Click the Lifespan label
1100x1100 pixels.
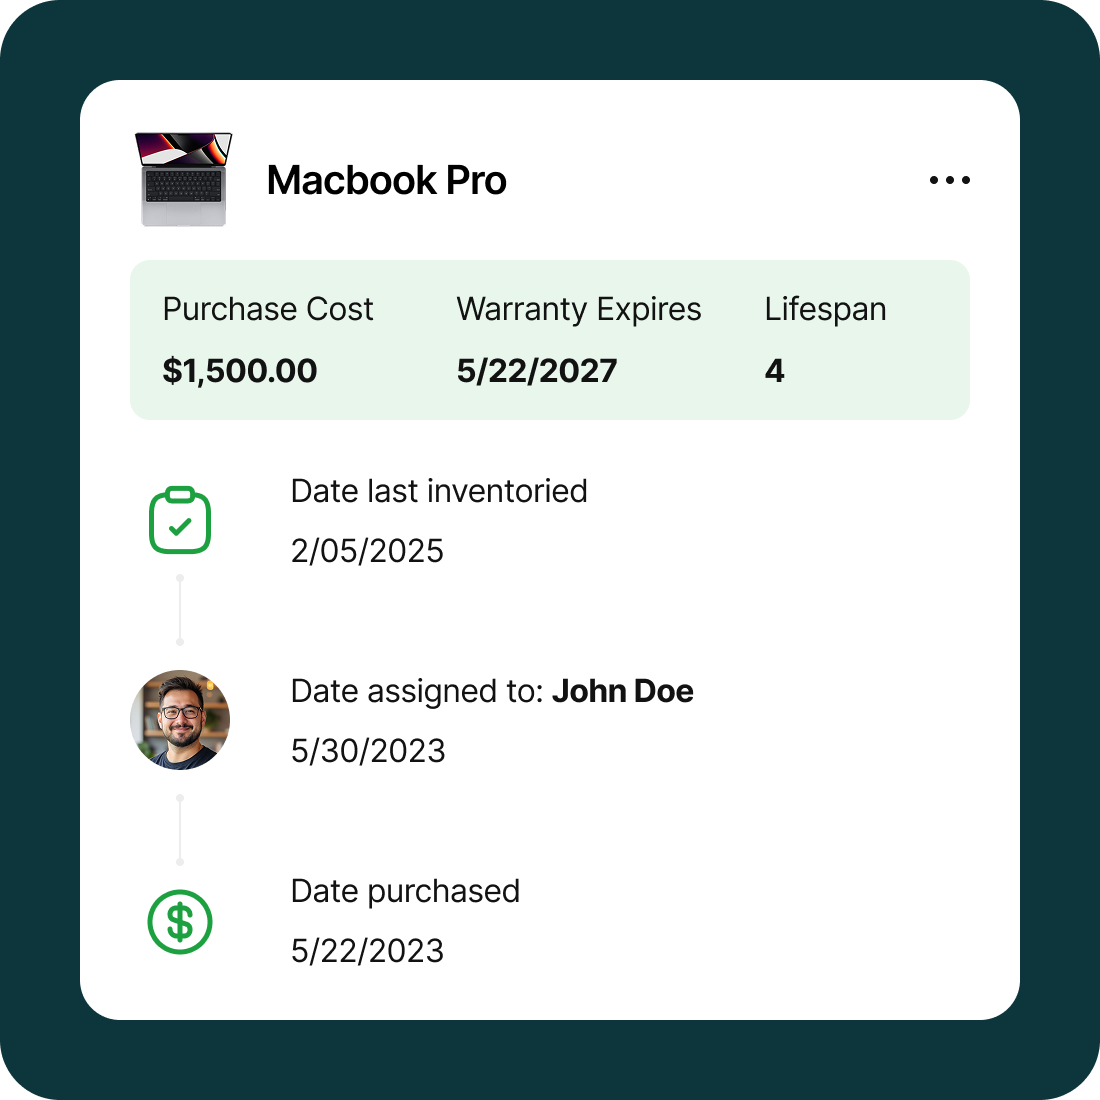(x=825, y=309)
